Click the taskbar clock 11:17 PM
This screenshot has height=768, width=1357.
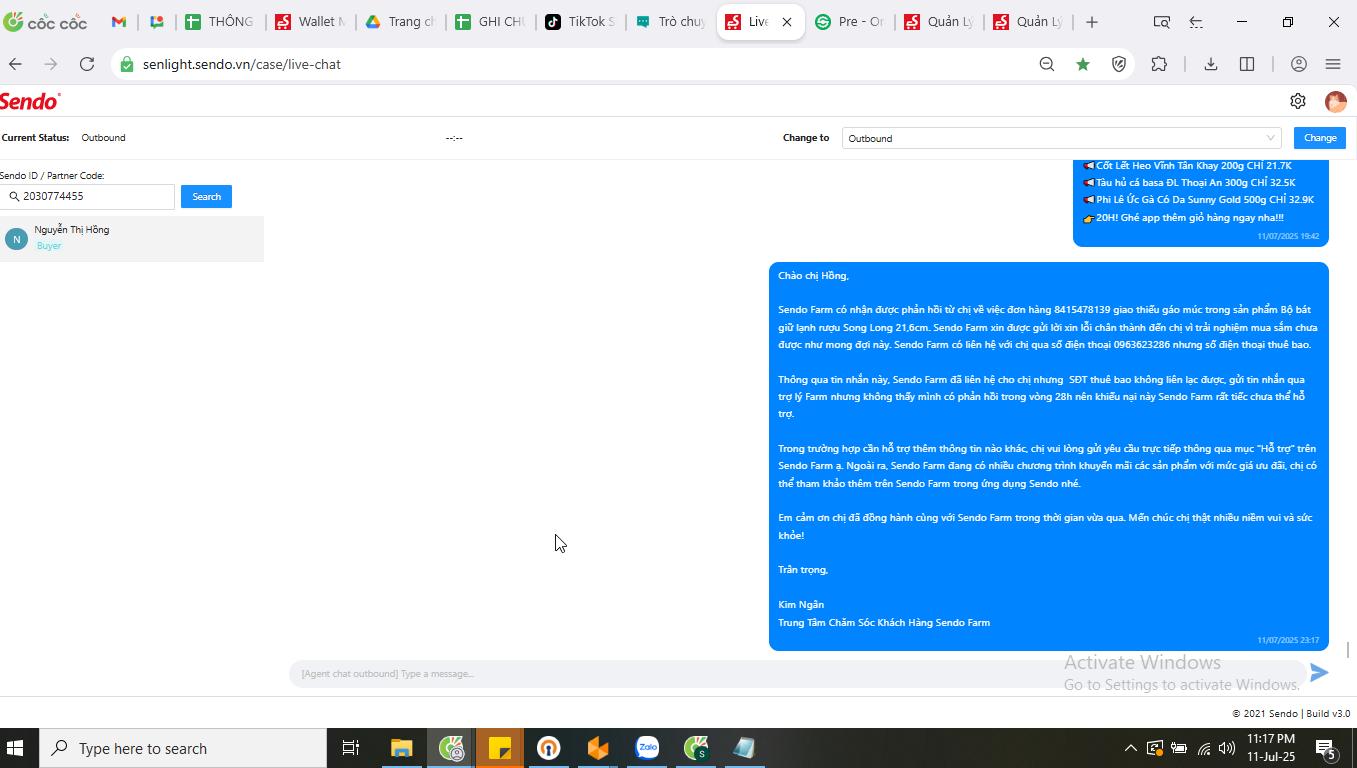tap(1271, 739)
